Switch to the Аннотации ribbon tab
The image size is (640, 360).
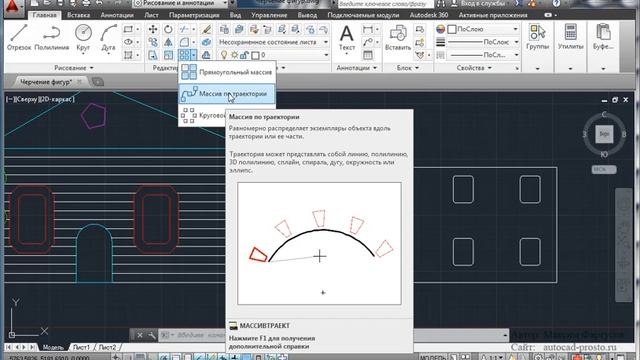117,15
